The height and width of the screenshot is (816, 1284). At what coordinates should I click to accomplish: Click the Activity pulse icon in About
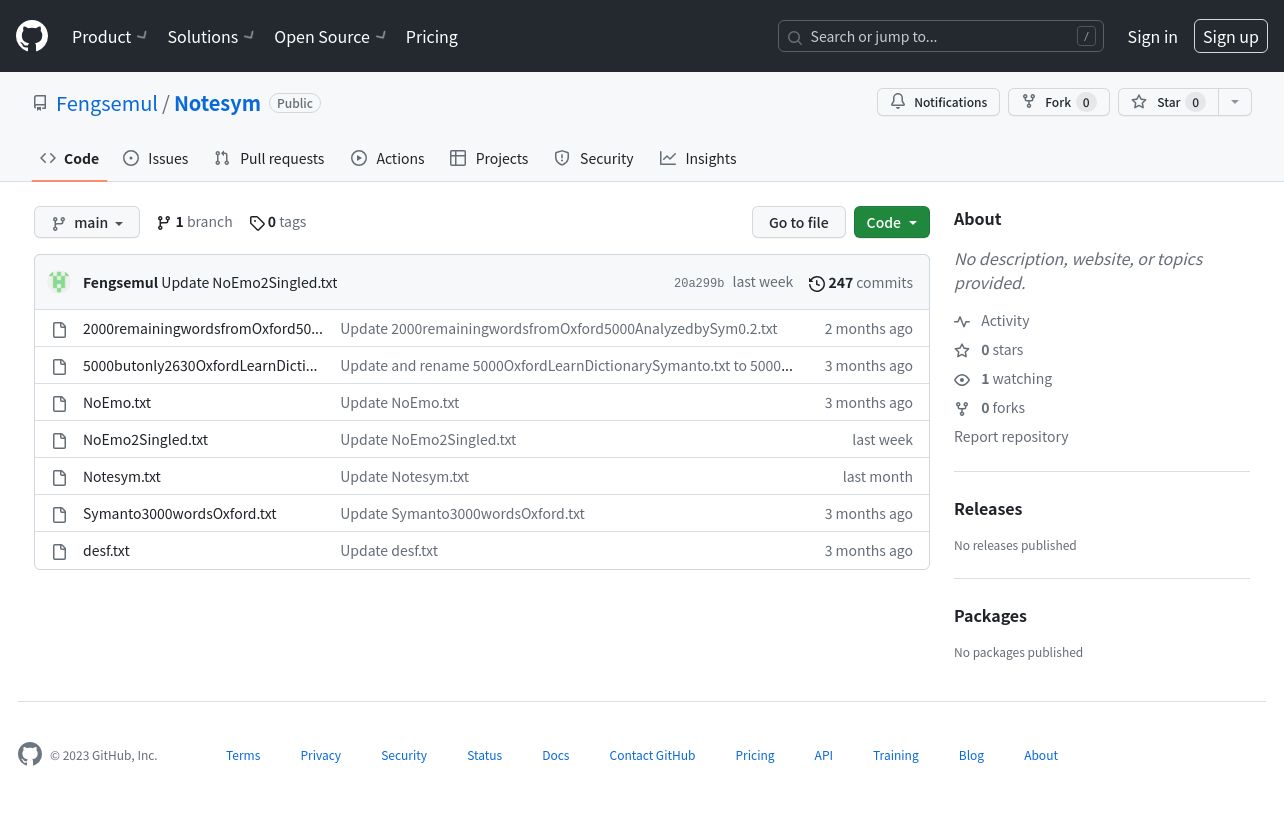[x=962, y=321]
